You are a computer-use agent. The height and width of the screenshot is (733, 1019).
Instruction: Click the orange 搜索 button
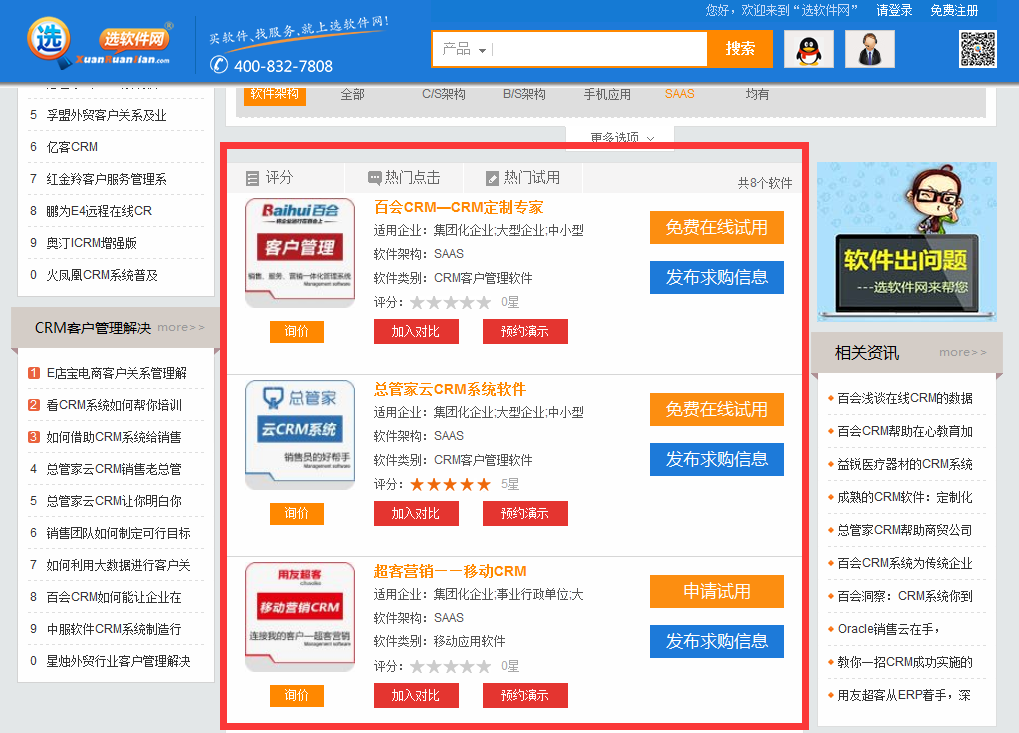pyautogui.click(x=740, y=49)
